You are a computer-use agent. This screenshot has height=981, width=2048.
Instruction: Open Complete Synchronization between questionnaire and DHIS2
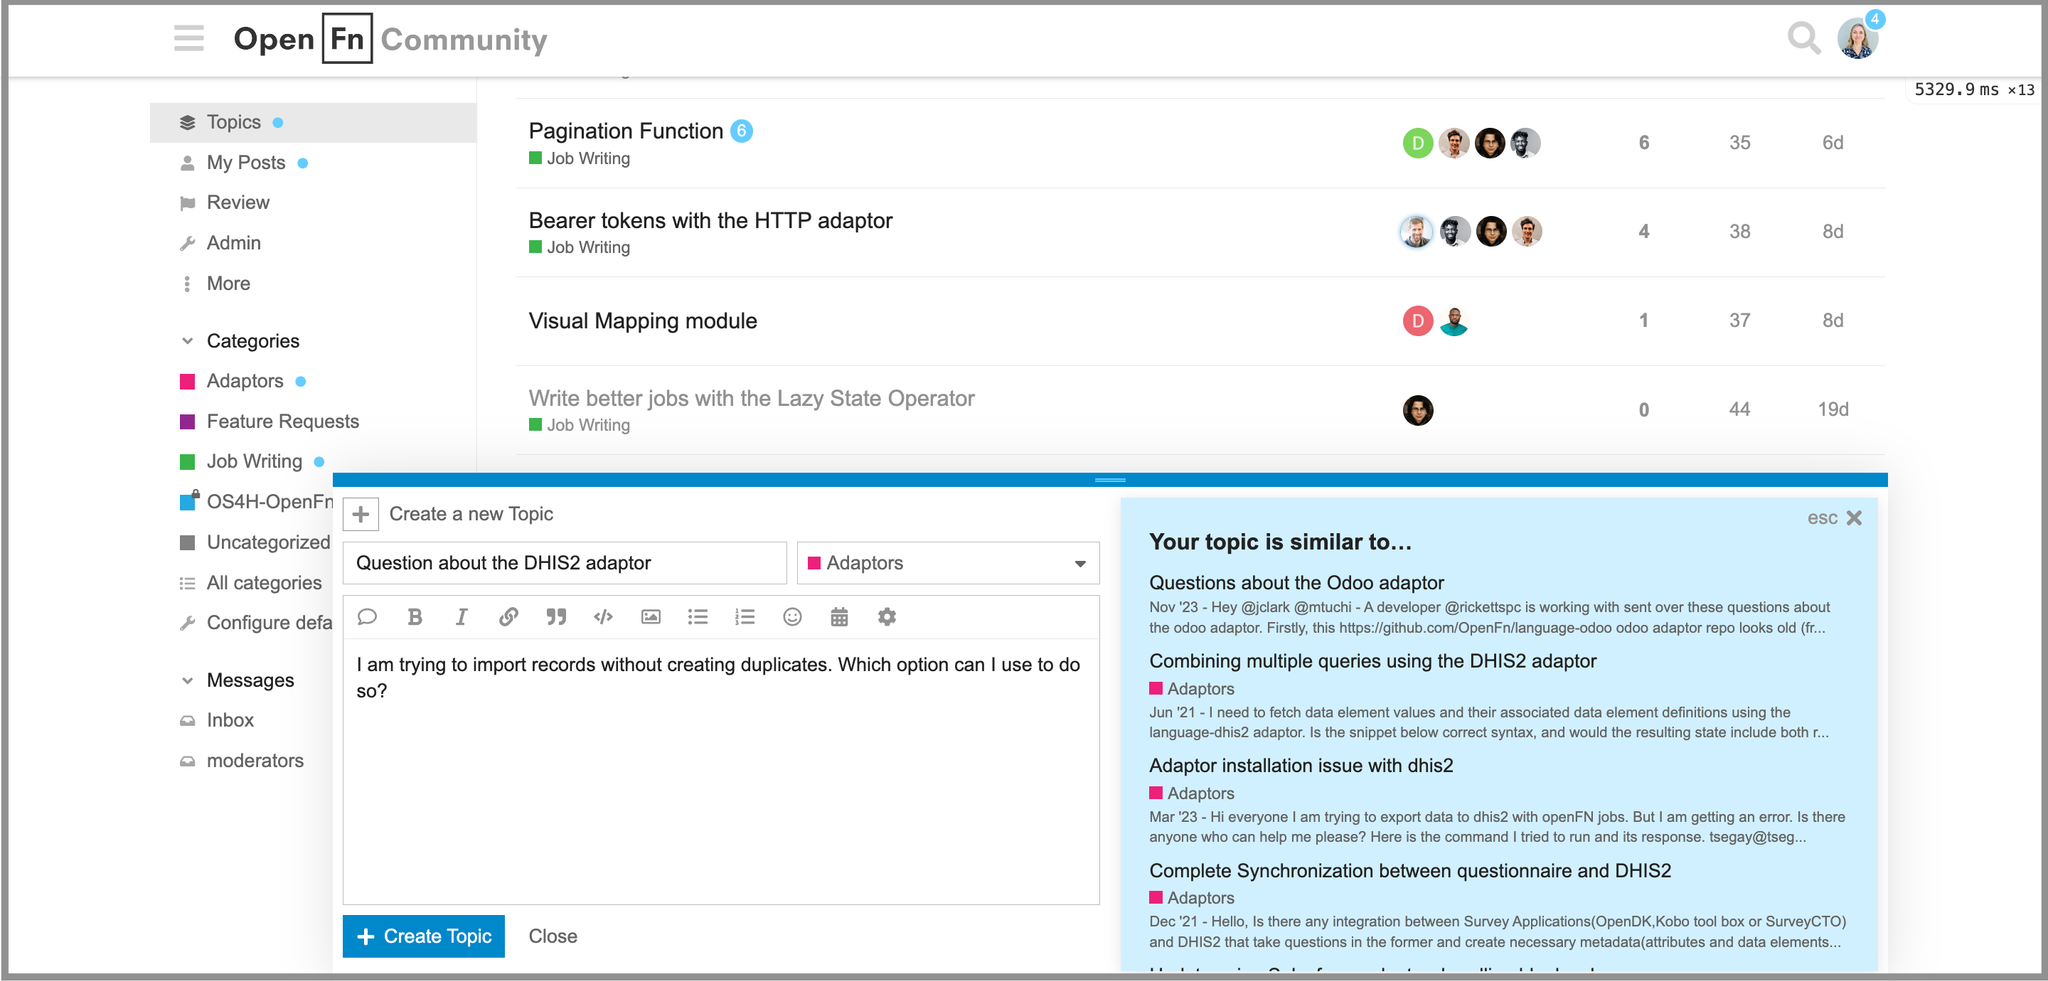(1410, 871)
